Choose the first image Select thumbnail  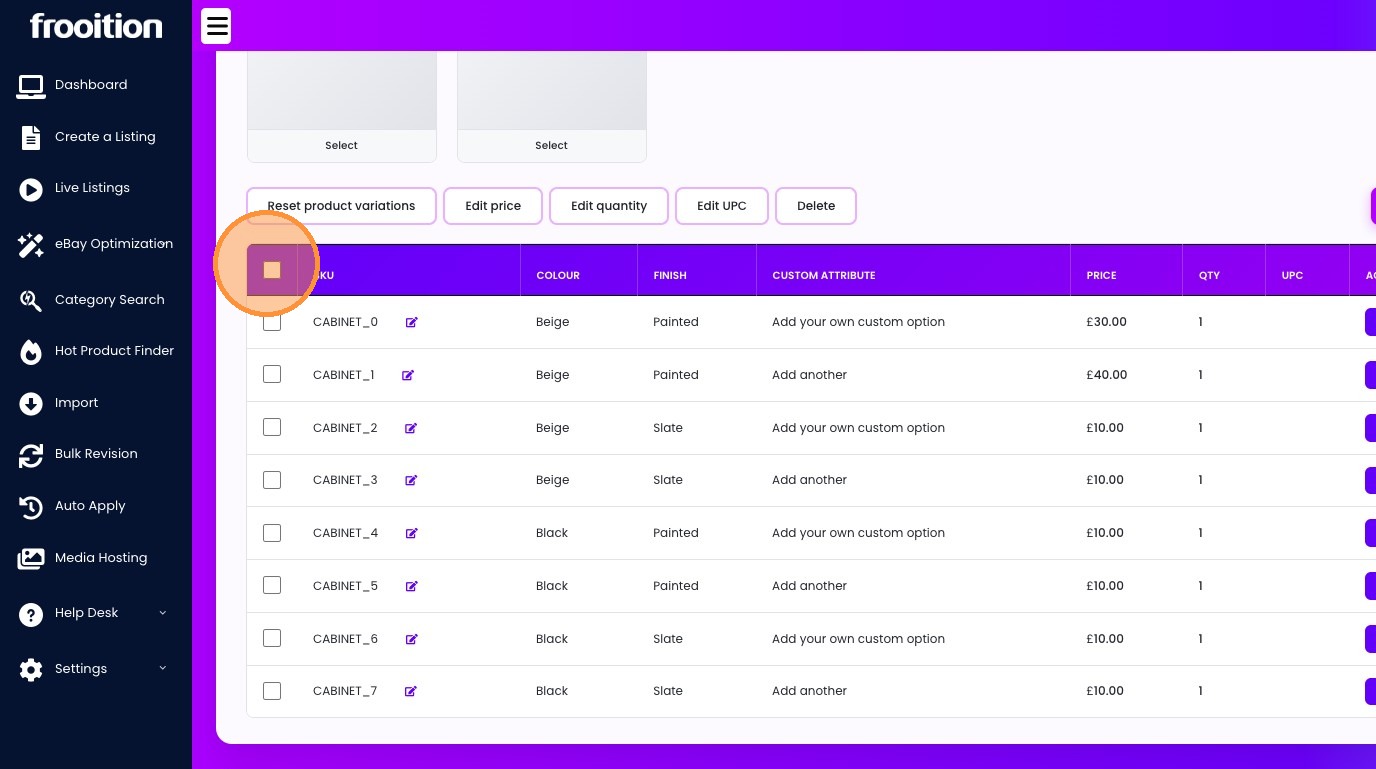(341, 145)
